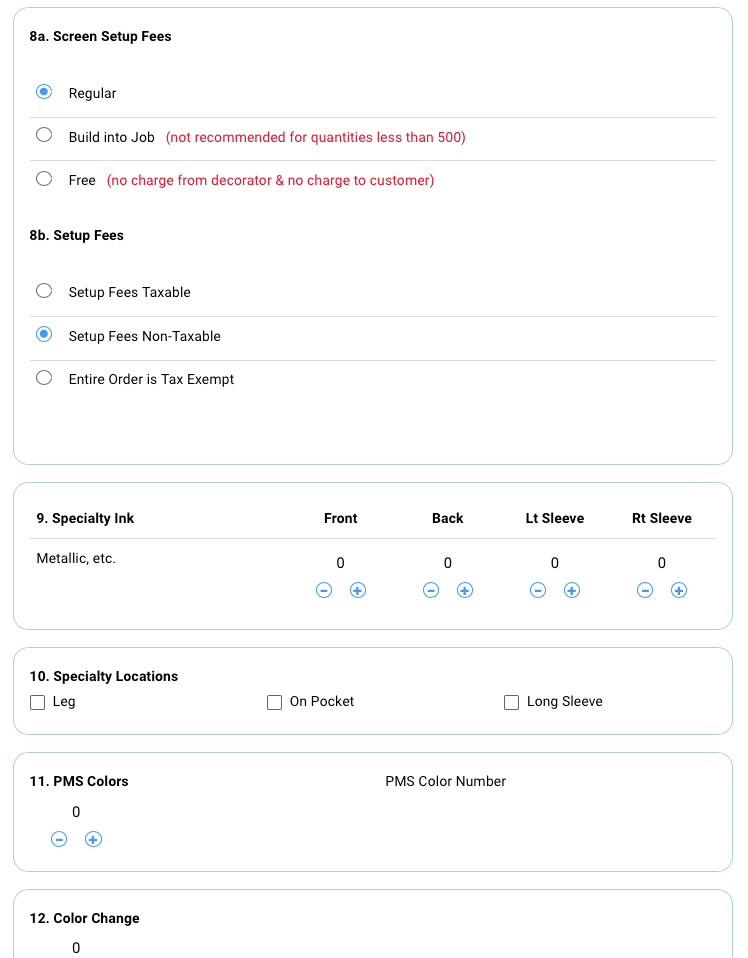Decrease Back specialty ink count
Viewport: 748px width, 958px height.
431,590
